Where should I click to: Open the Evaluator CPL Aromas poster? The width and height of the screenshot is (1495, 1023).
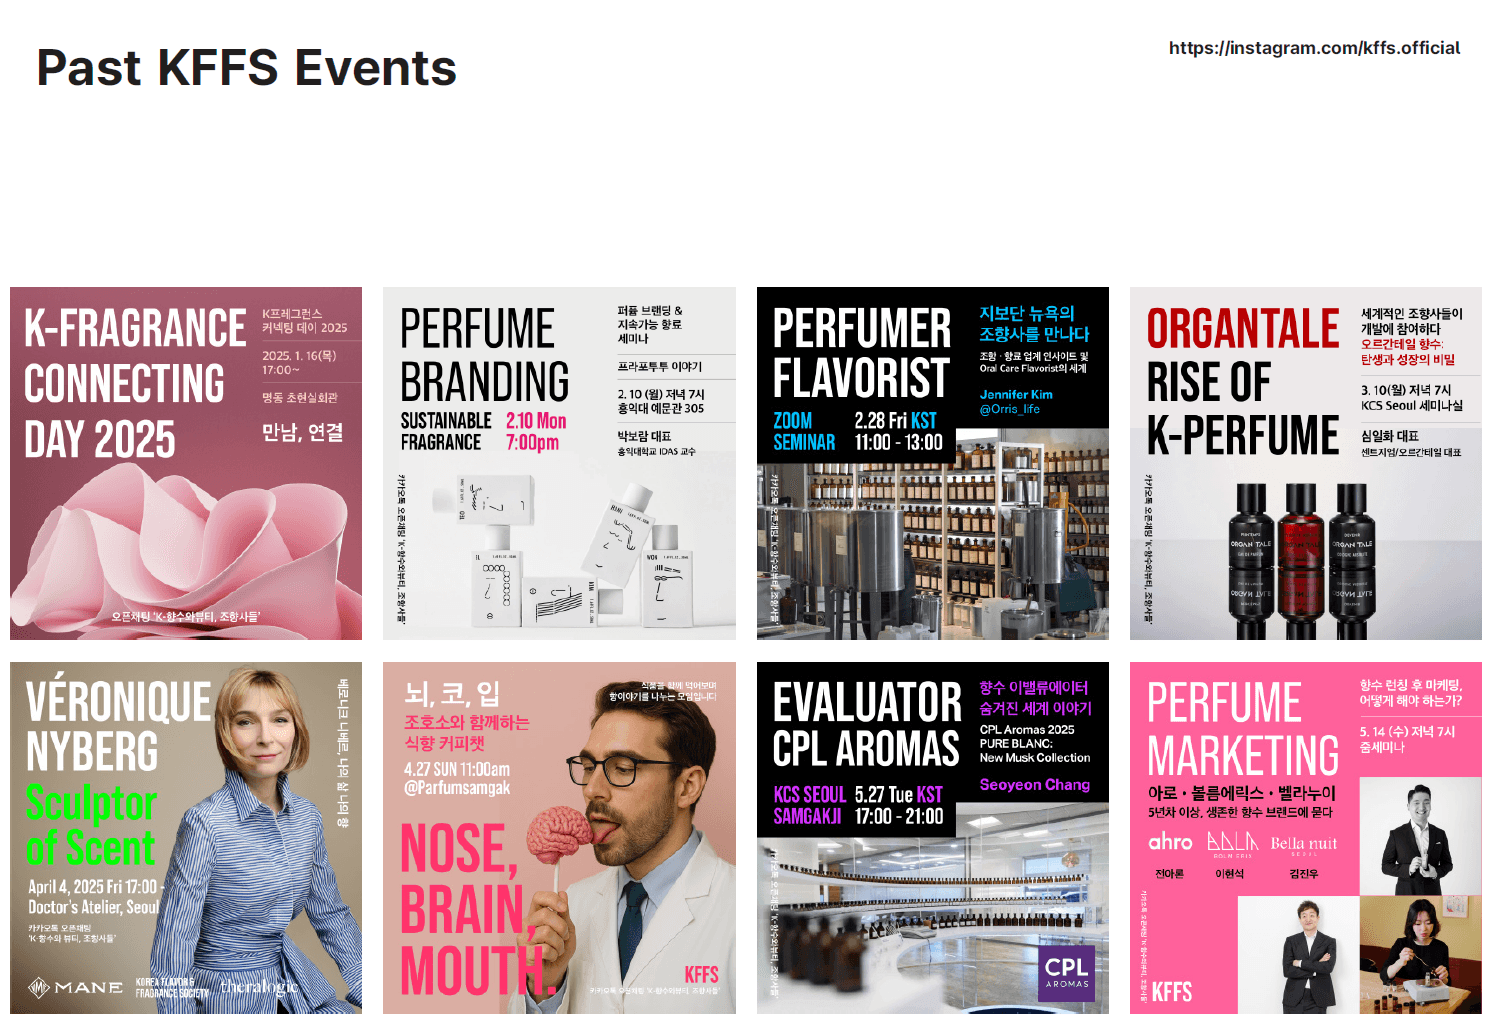[933, 838]
